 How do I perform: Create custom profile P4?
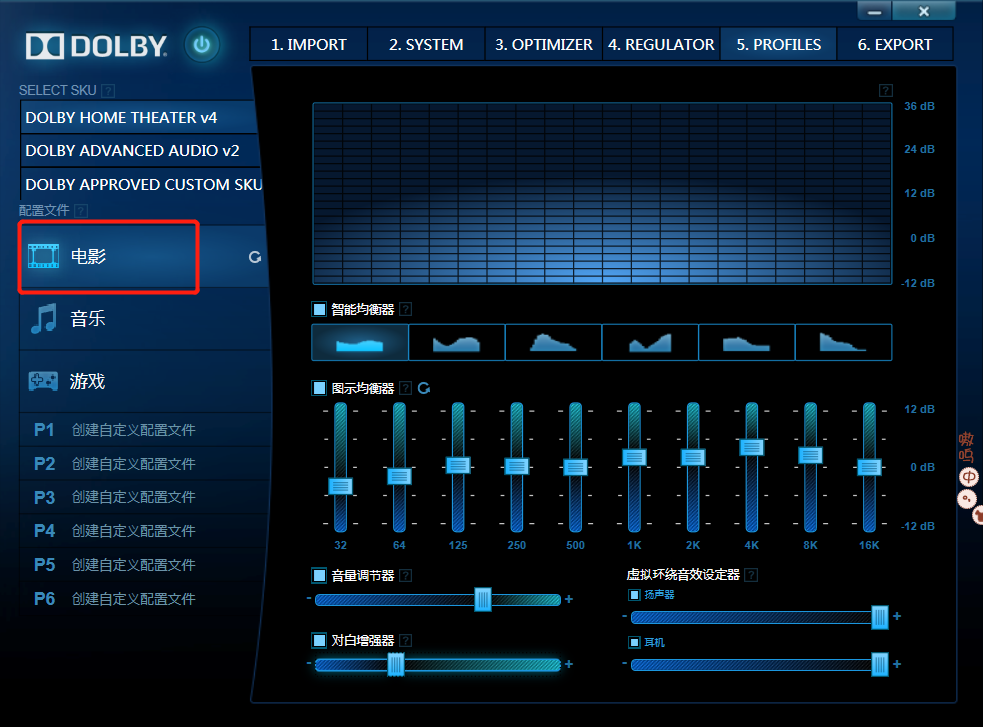coord(144,531)
